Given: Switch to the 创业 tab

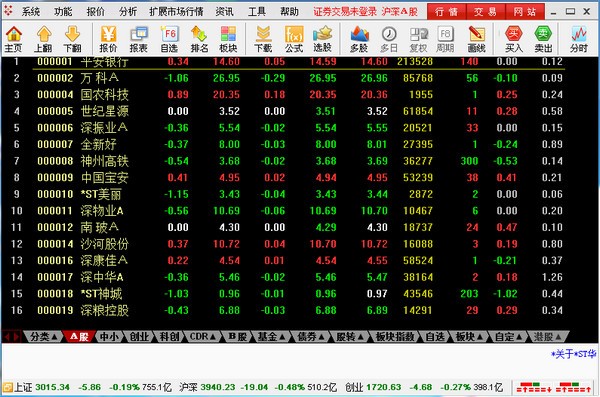Looking at the screenshot, I should tap(139, 337).
